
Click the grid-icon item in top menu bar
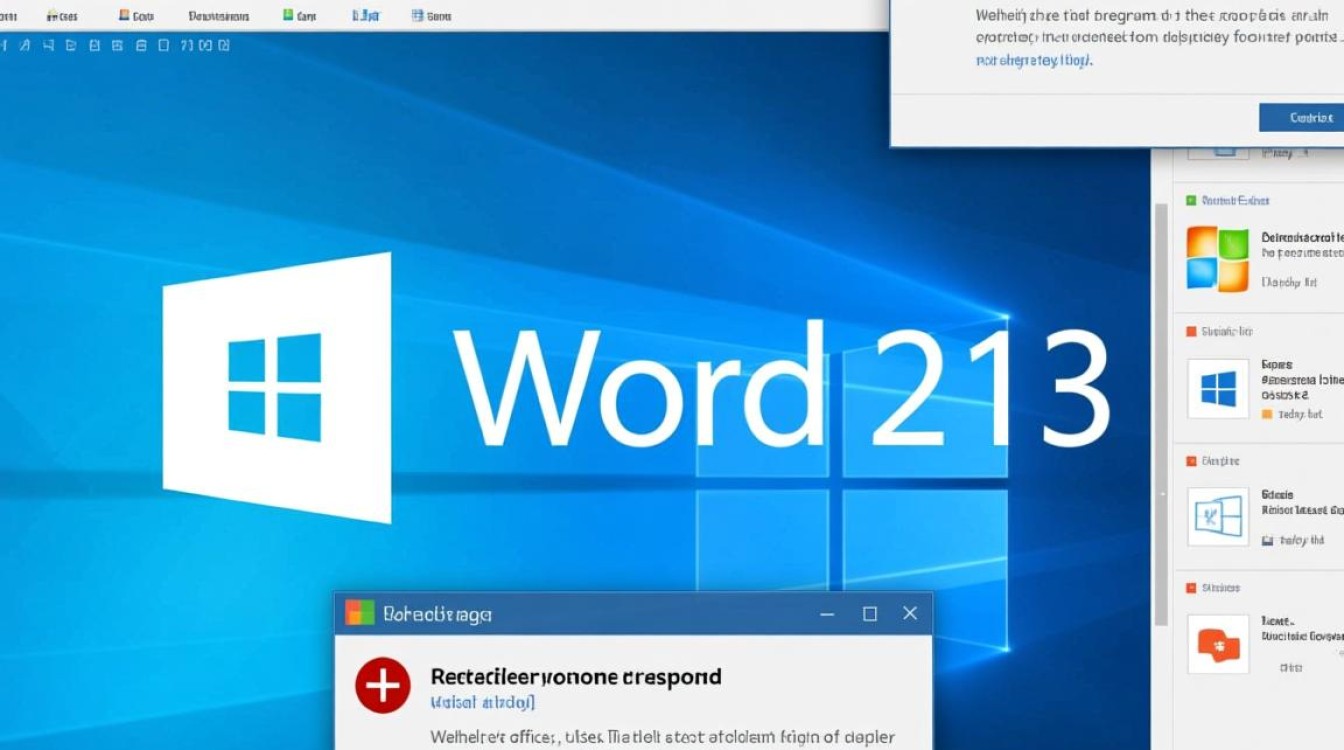pyautogui.click(x=431, y=17)
